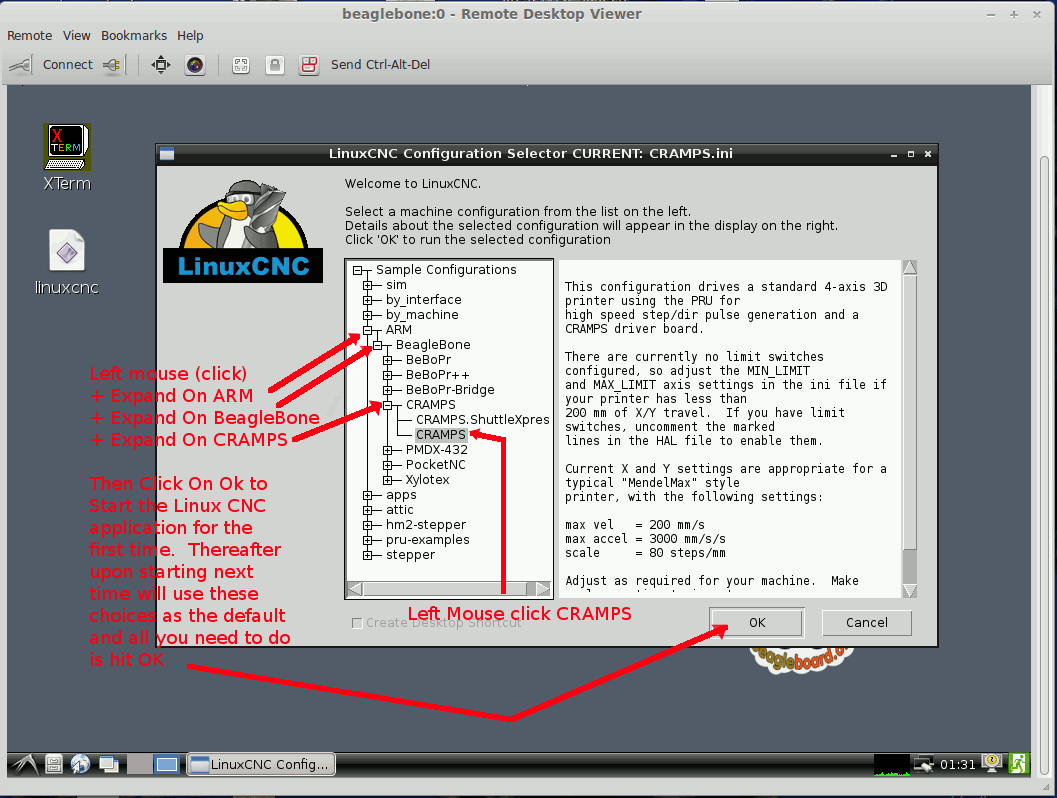1057x798 pixels.
Task: Close the LinuxCNC Configuration Selector dialog
Action: point(928,154)
